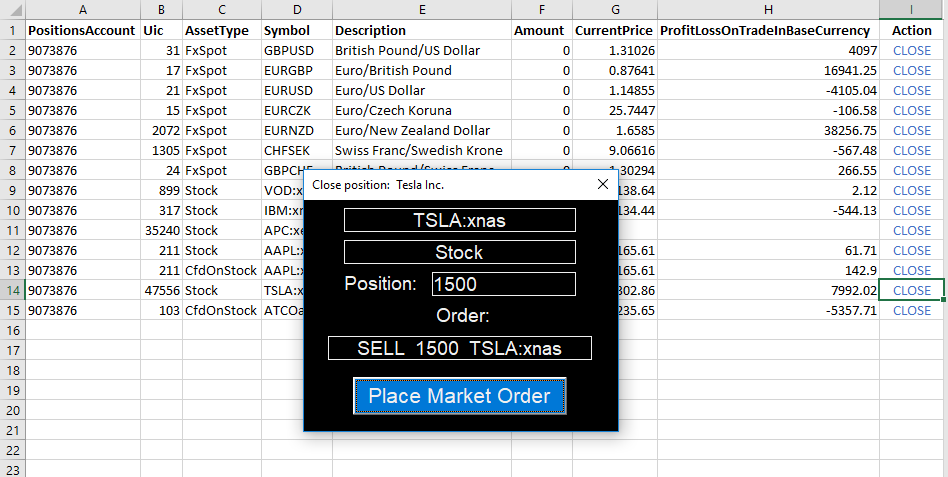Select the cell containing Euro/Czech Koruna

[420, 110]
